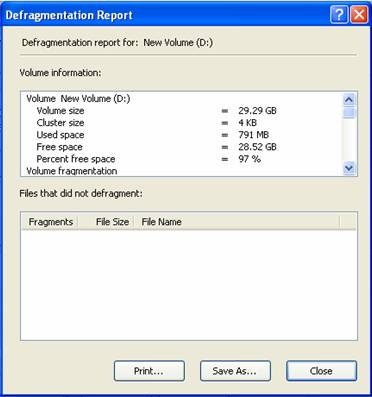Click the help question mark icon

coord(339,15)
